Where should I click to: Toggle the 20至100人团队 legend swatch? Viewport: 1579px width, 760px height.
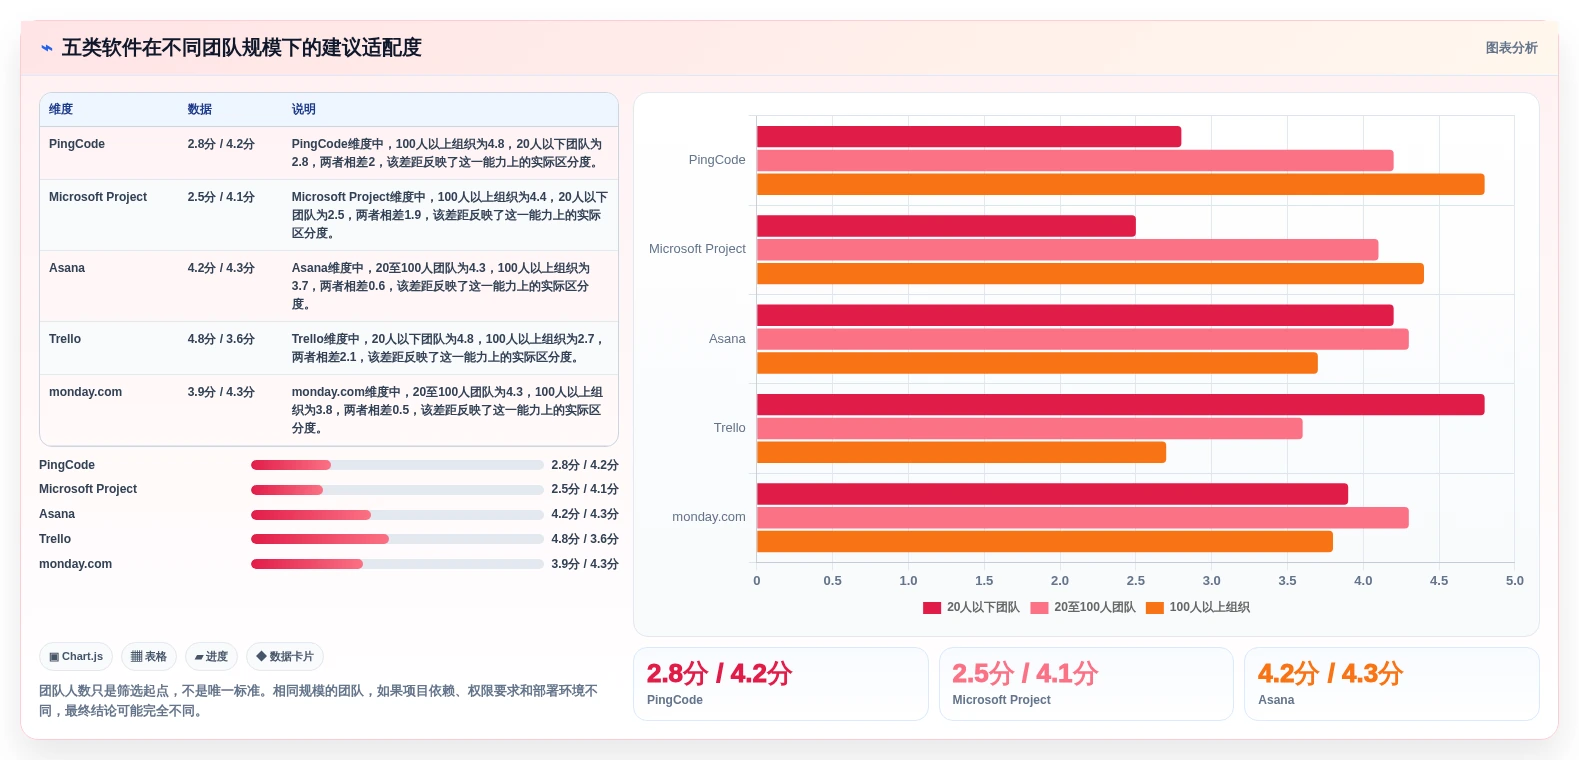pos(1039,608)
